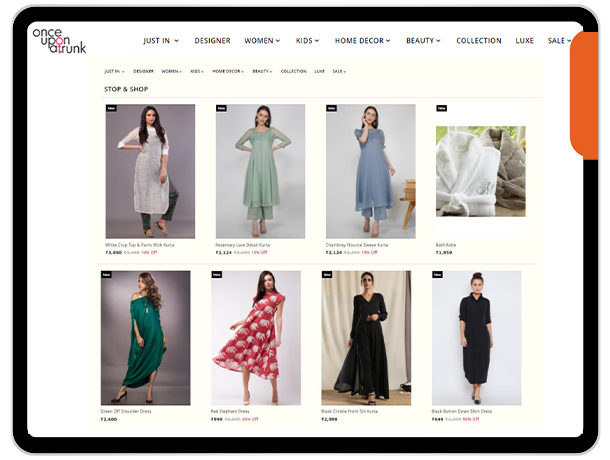The image size is (610, 460).
Task: Click the White Crop Top & Pants With Kurta title
Action: click(x=140, y=245)
